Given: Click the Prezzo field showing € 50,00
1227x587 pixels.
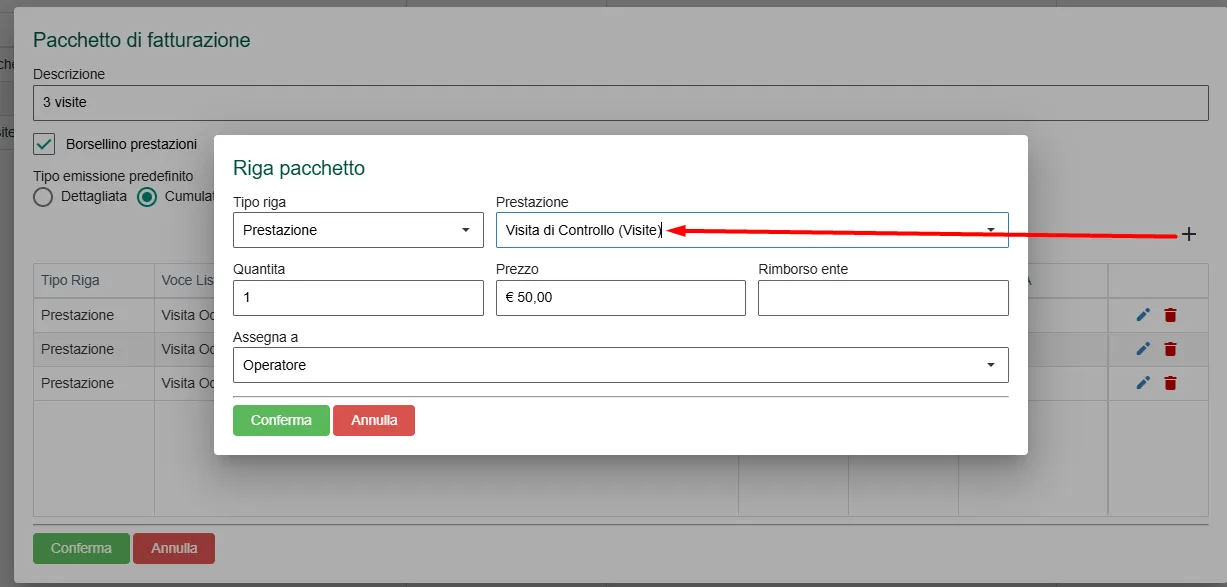Looking at the screenshot, I should 621,298.
